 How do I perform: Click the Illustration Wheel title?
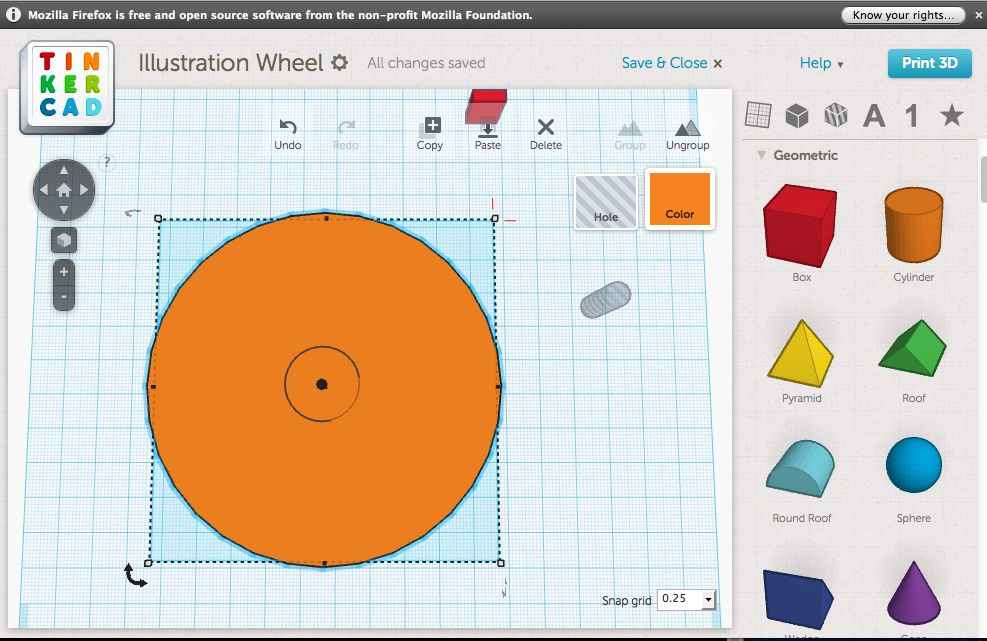[230, 63]
